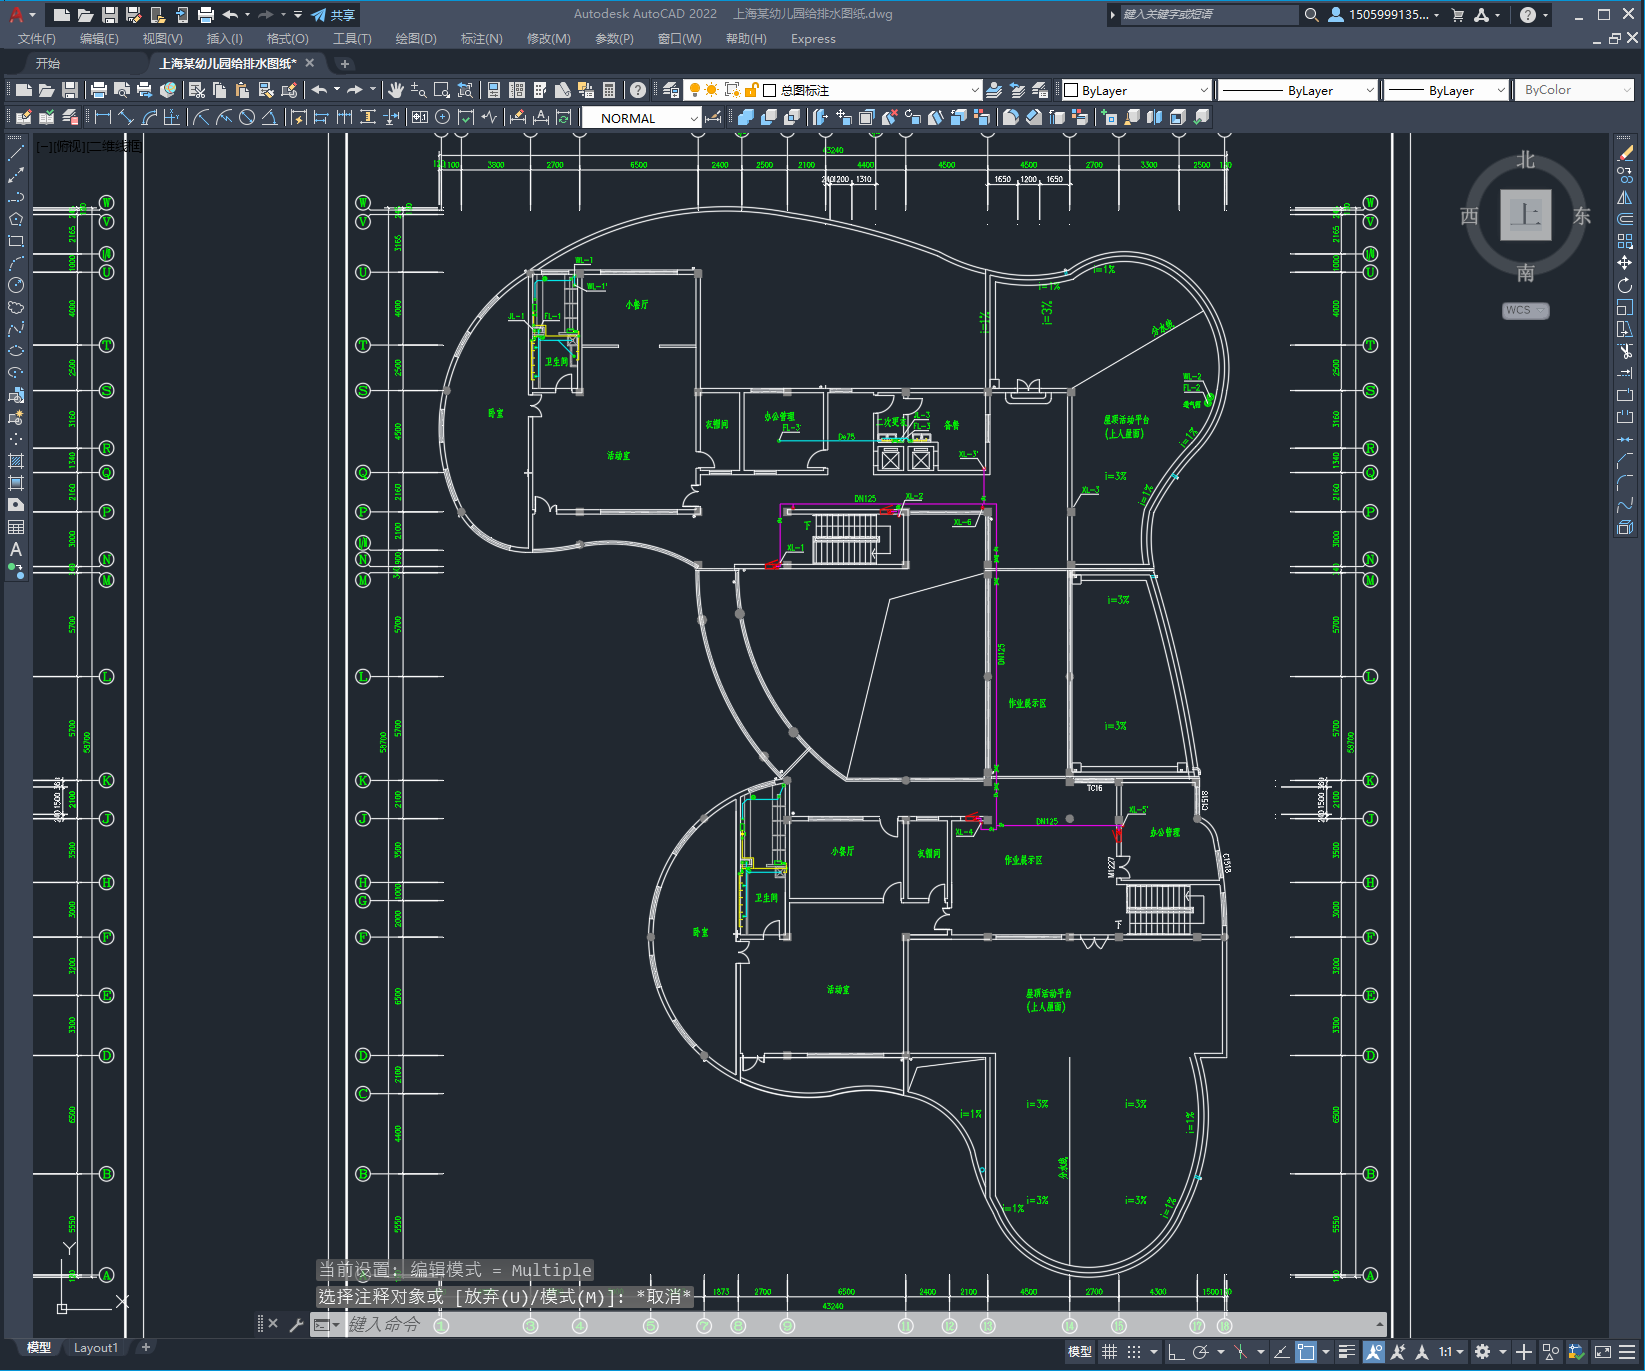Open the ByLayer lineweight dropdown
Viewport: 1645px width, 1371px height.
click(x=1446, y=90)
